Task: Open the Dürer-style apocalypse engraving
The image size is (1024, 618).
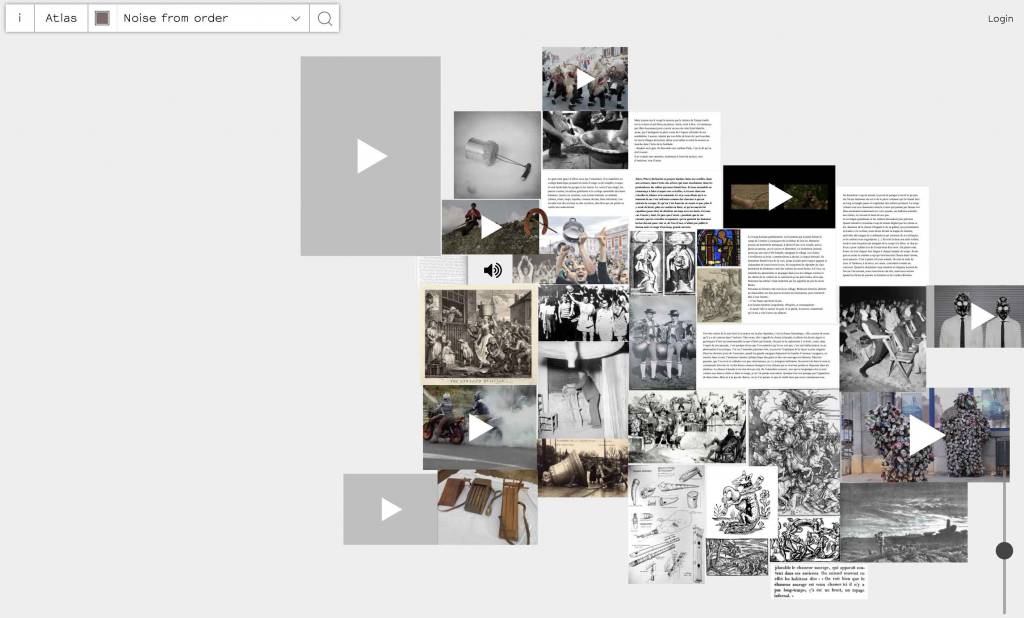Action: tap(794, 452)
